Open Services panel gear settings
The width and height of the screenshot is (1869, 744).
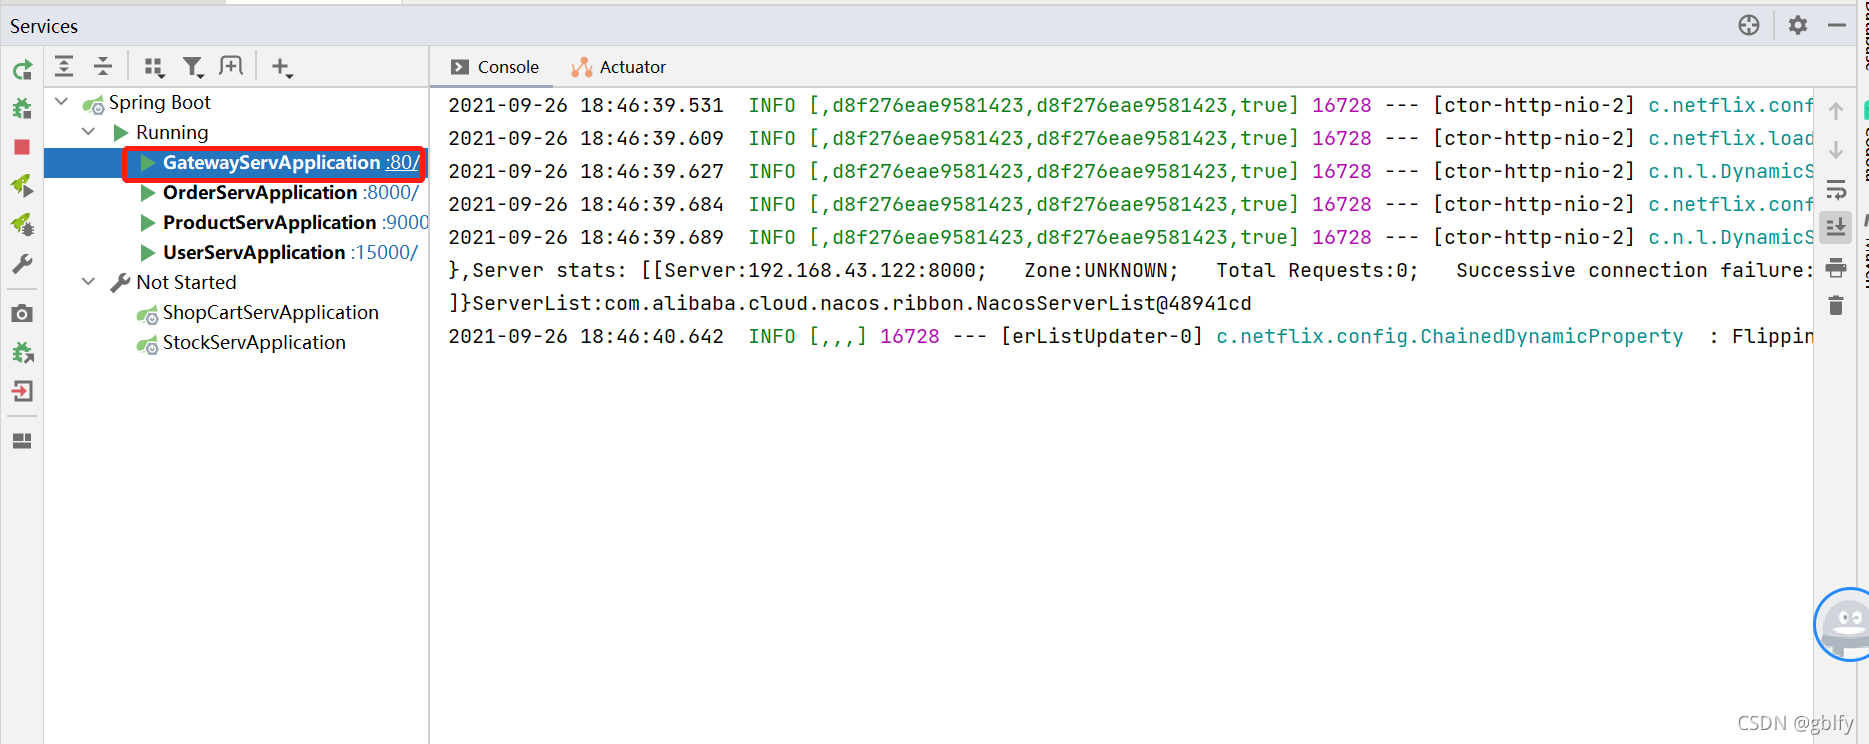[1798, 25]
